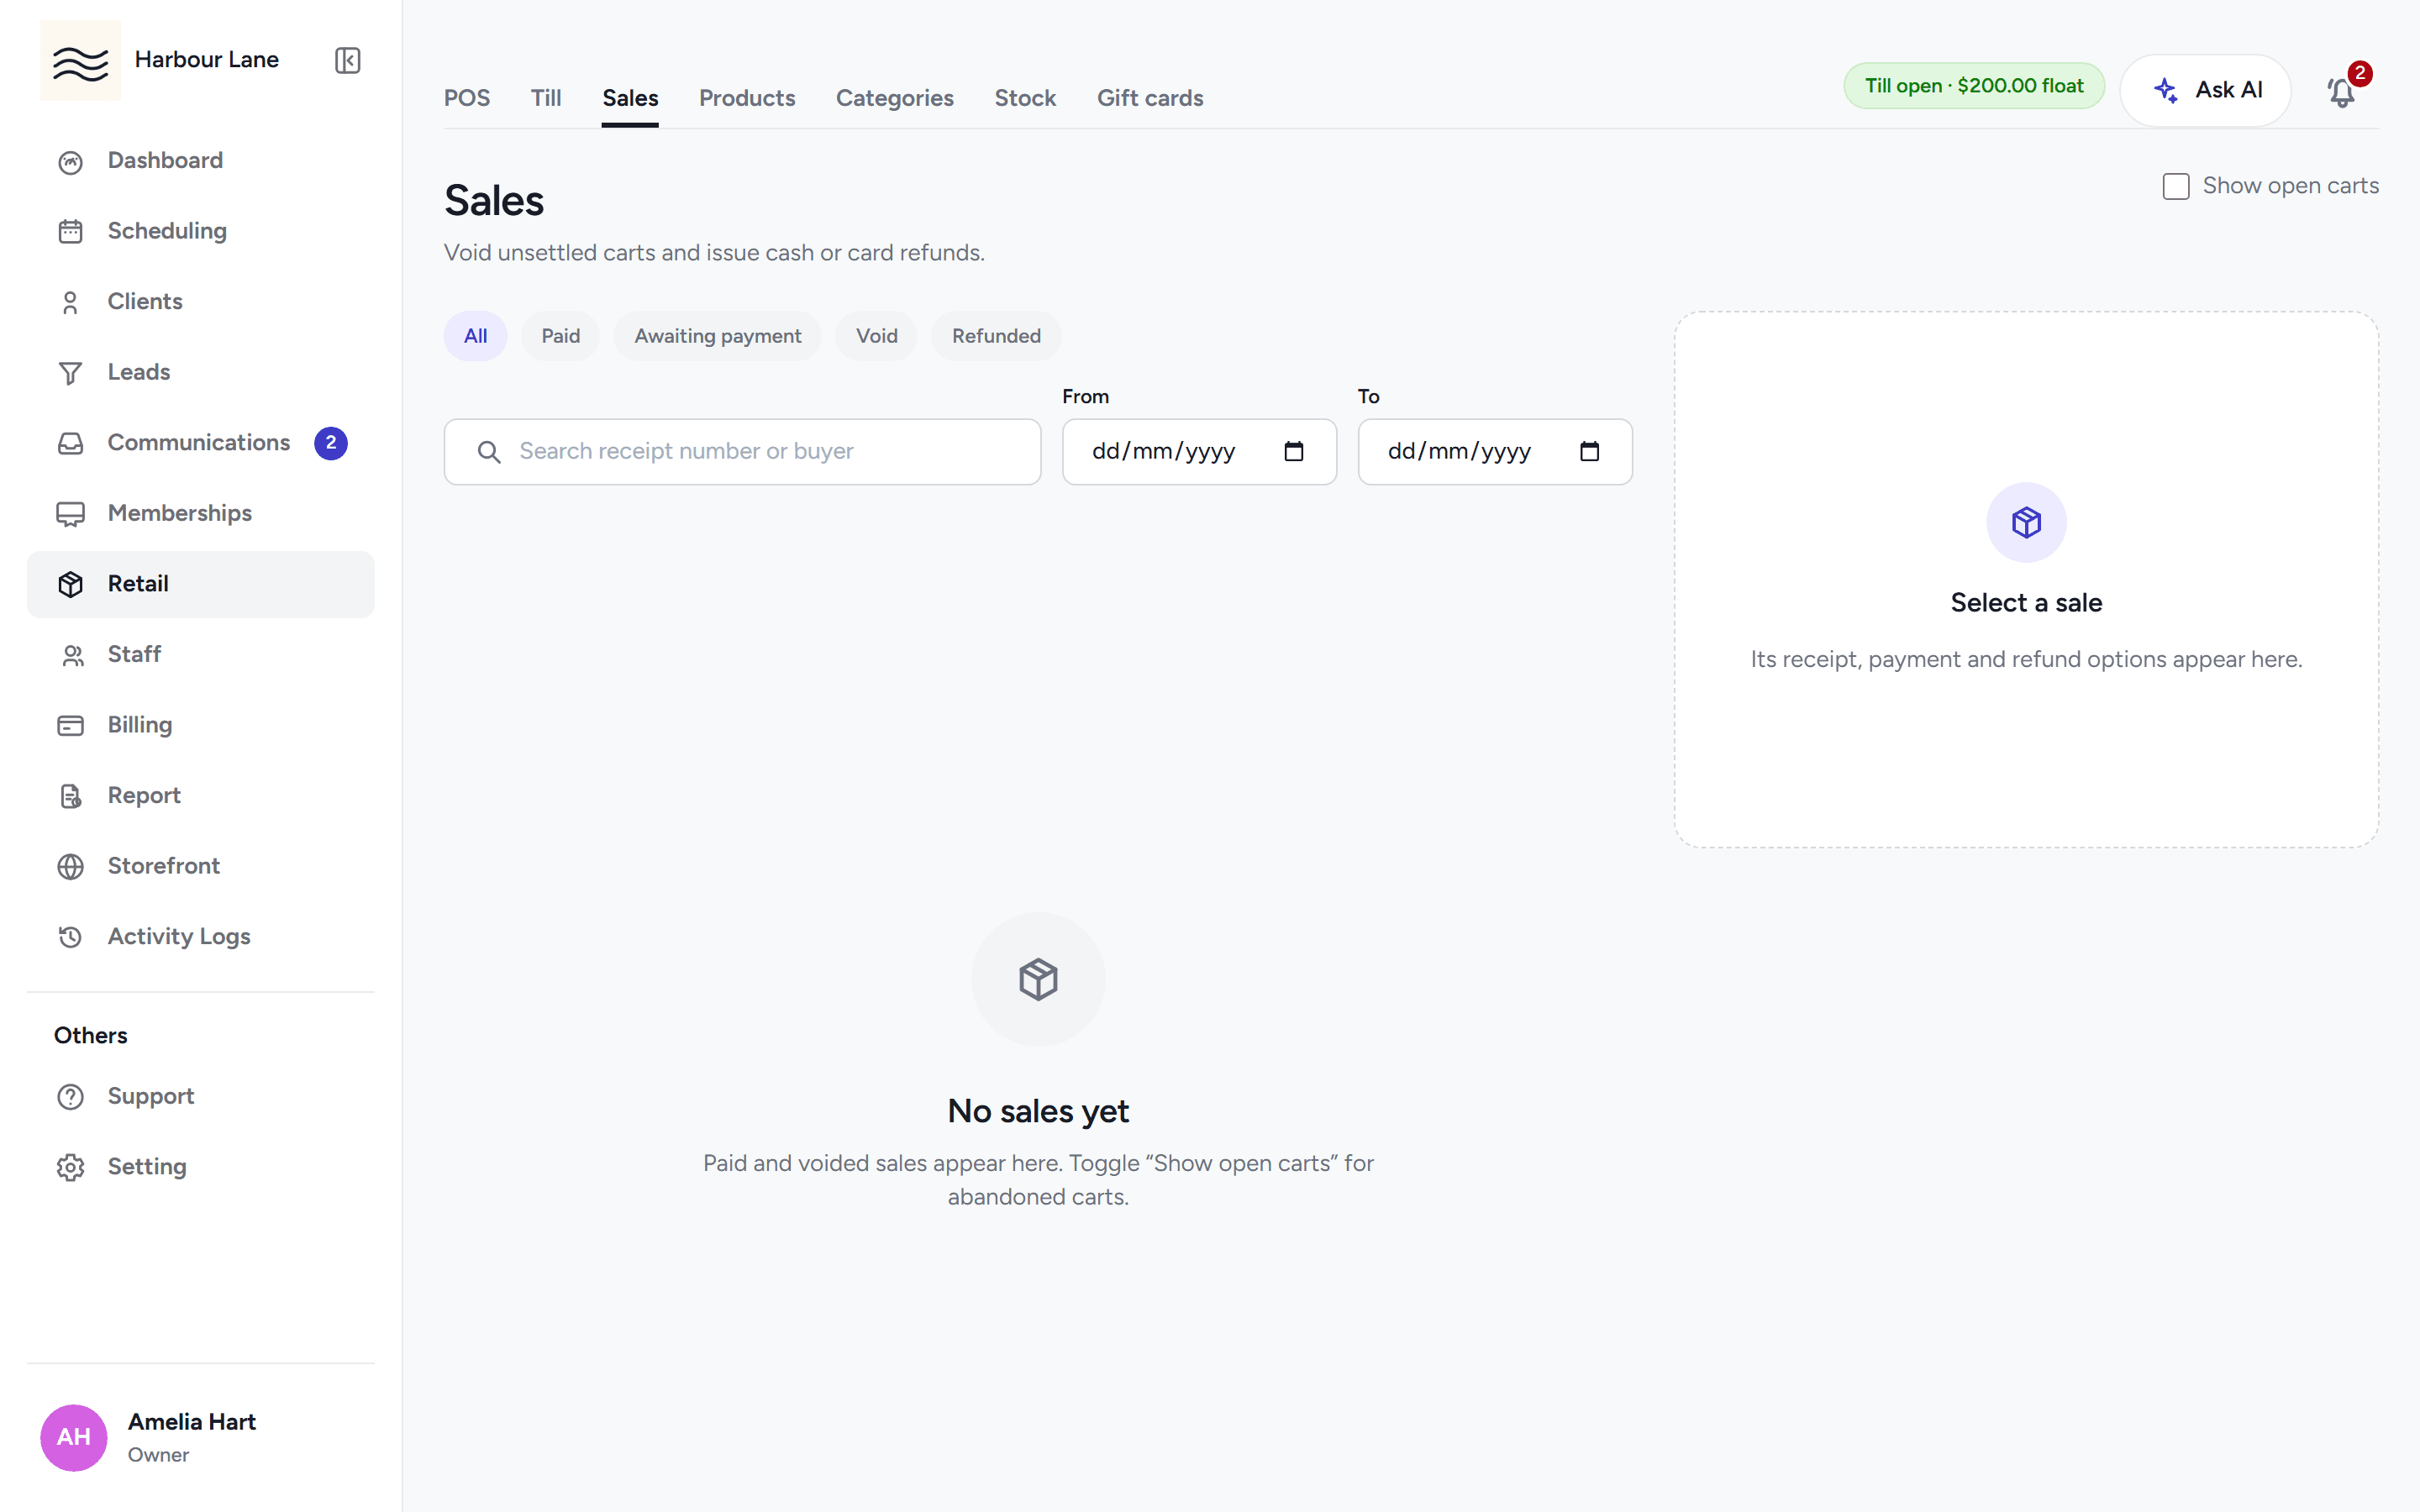Open Setting gear item
2420x1512 pixels.
pos(200,1167)
